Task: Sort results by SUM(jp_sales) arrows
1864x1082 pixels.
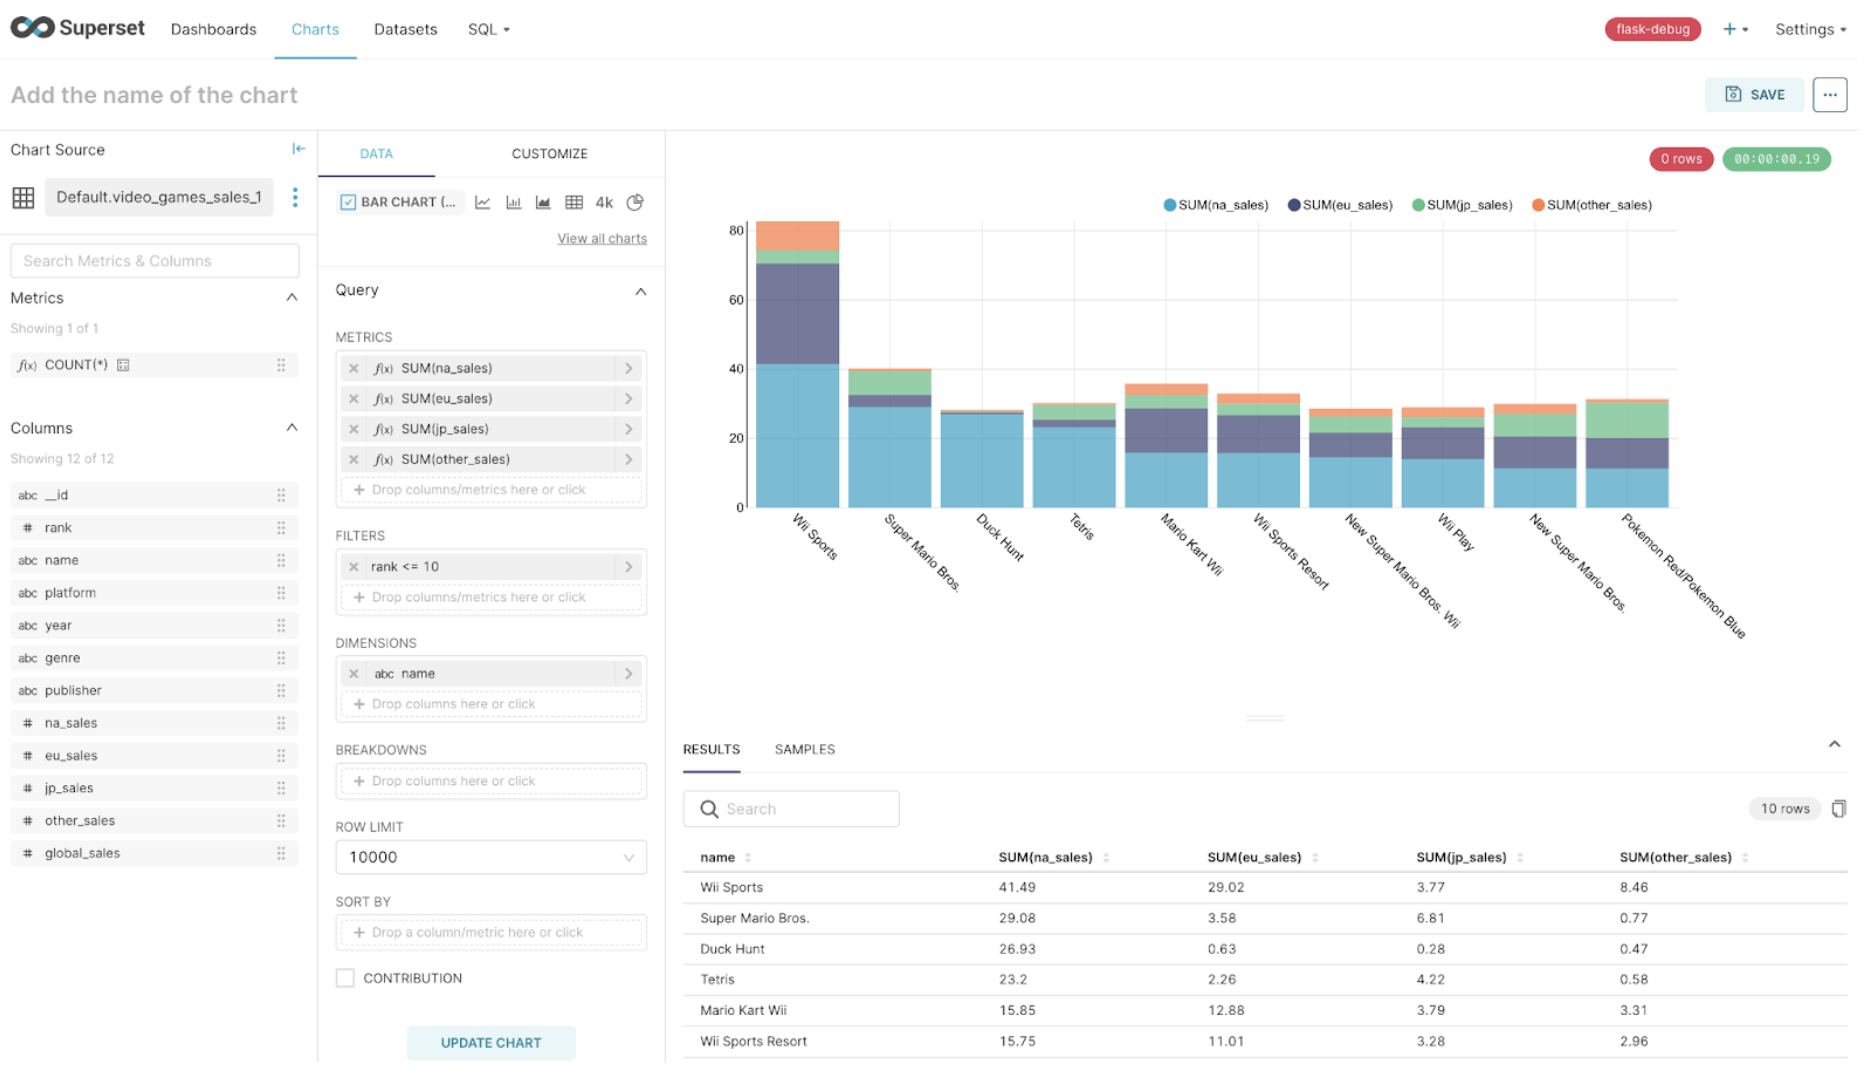Action: [1520, 858]
